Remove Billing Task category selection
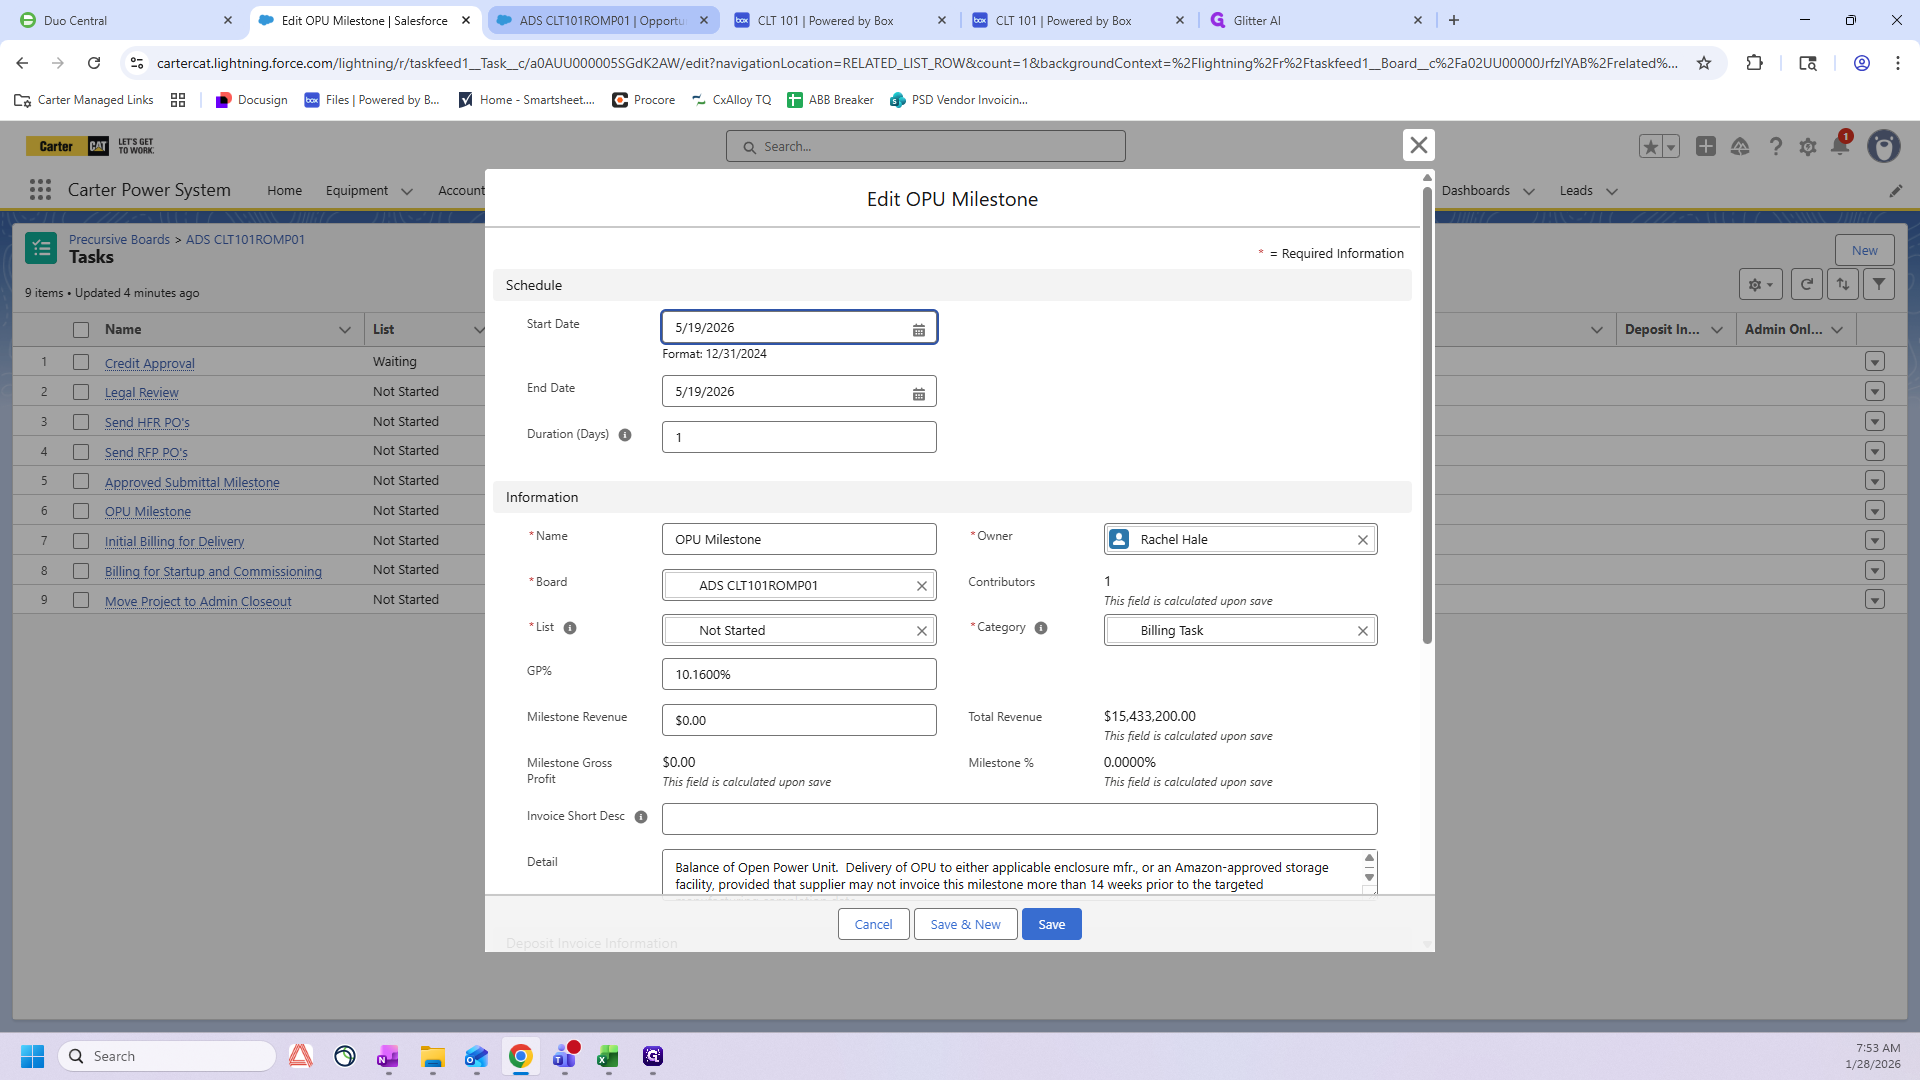 pos(1362,631)
